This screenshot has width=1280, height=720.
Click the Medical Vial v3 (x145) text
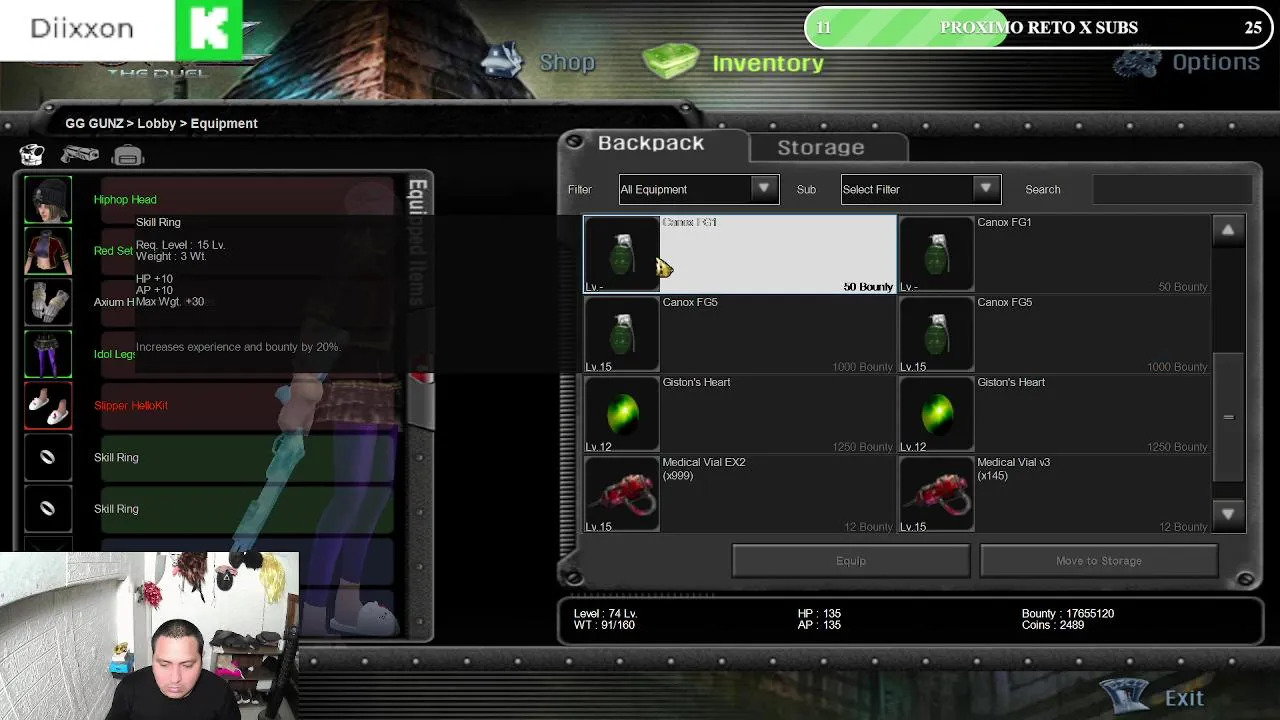(x=1013, y=469)
